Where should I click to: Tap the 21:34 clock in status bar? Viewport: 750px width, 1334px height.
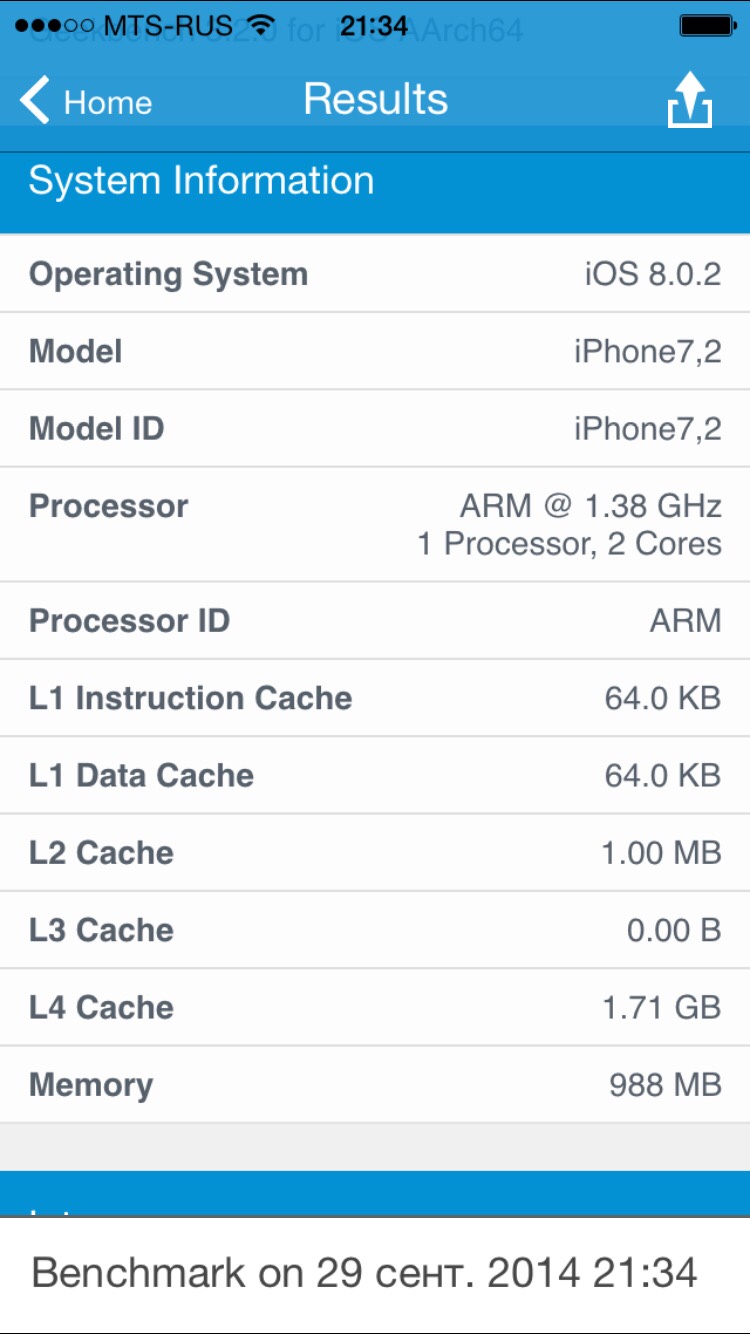(374, 25)
